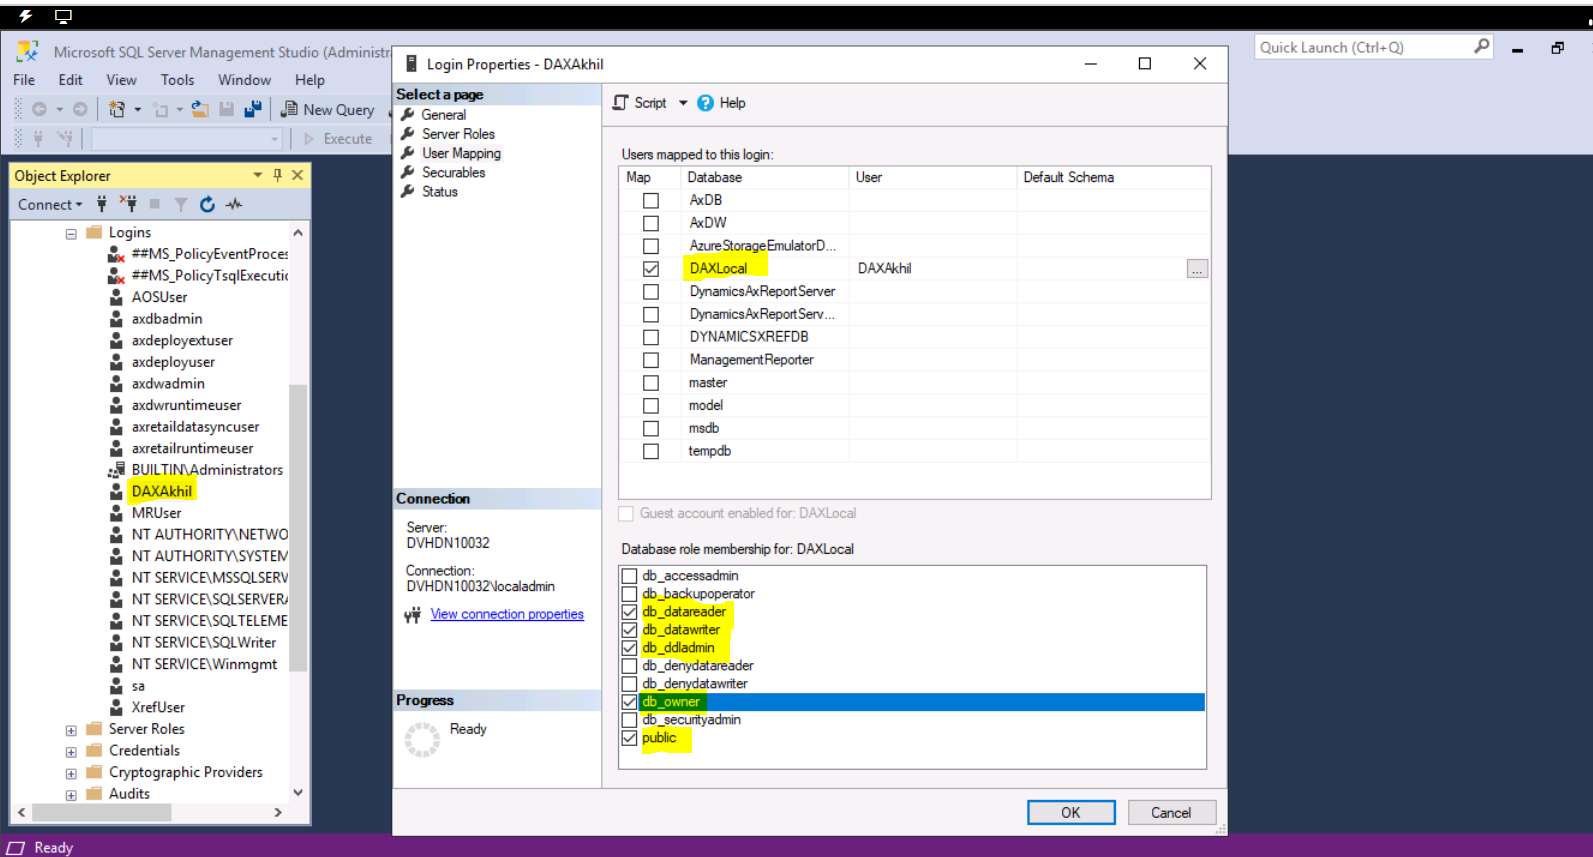The width and height of the screenshot is (1593, 857).
Task: Click the Navigate Forward arrow icon
Action: point(80,109)
